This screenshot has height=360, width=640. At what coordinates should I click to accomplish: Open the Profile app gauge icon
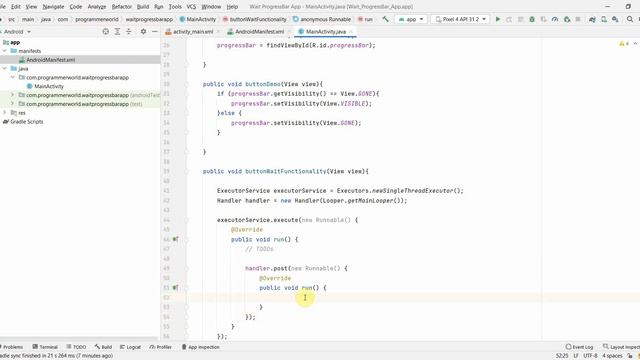[555, 19]
